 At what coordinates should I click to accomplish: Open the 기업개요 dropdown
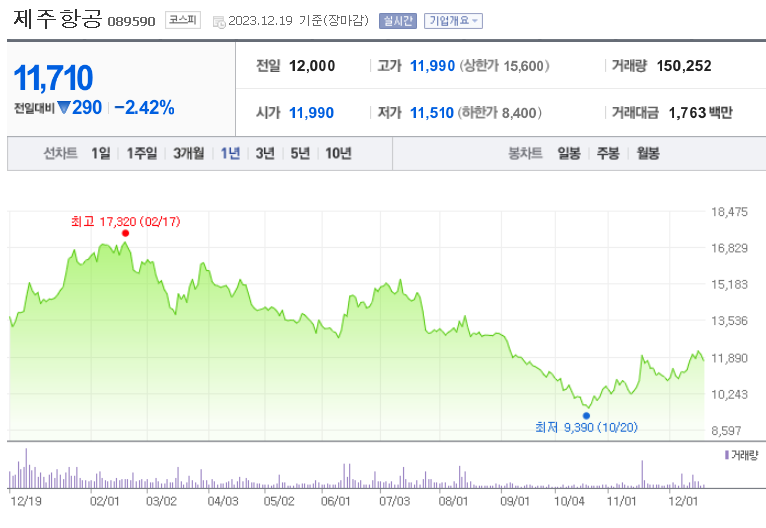(x=453, y=21)
